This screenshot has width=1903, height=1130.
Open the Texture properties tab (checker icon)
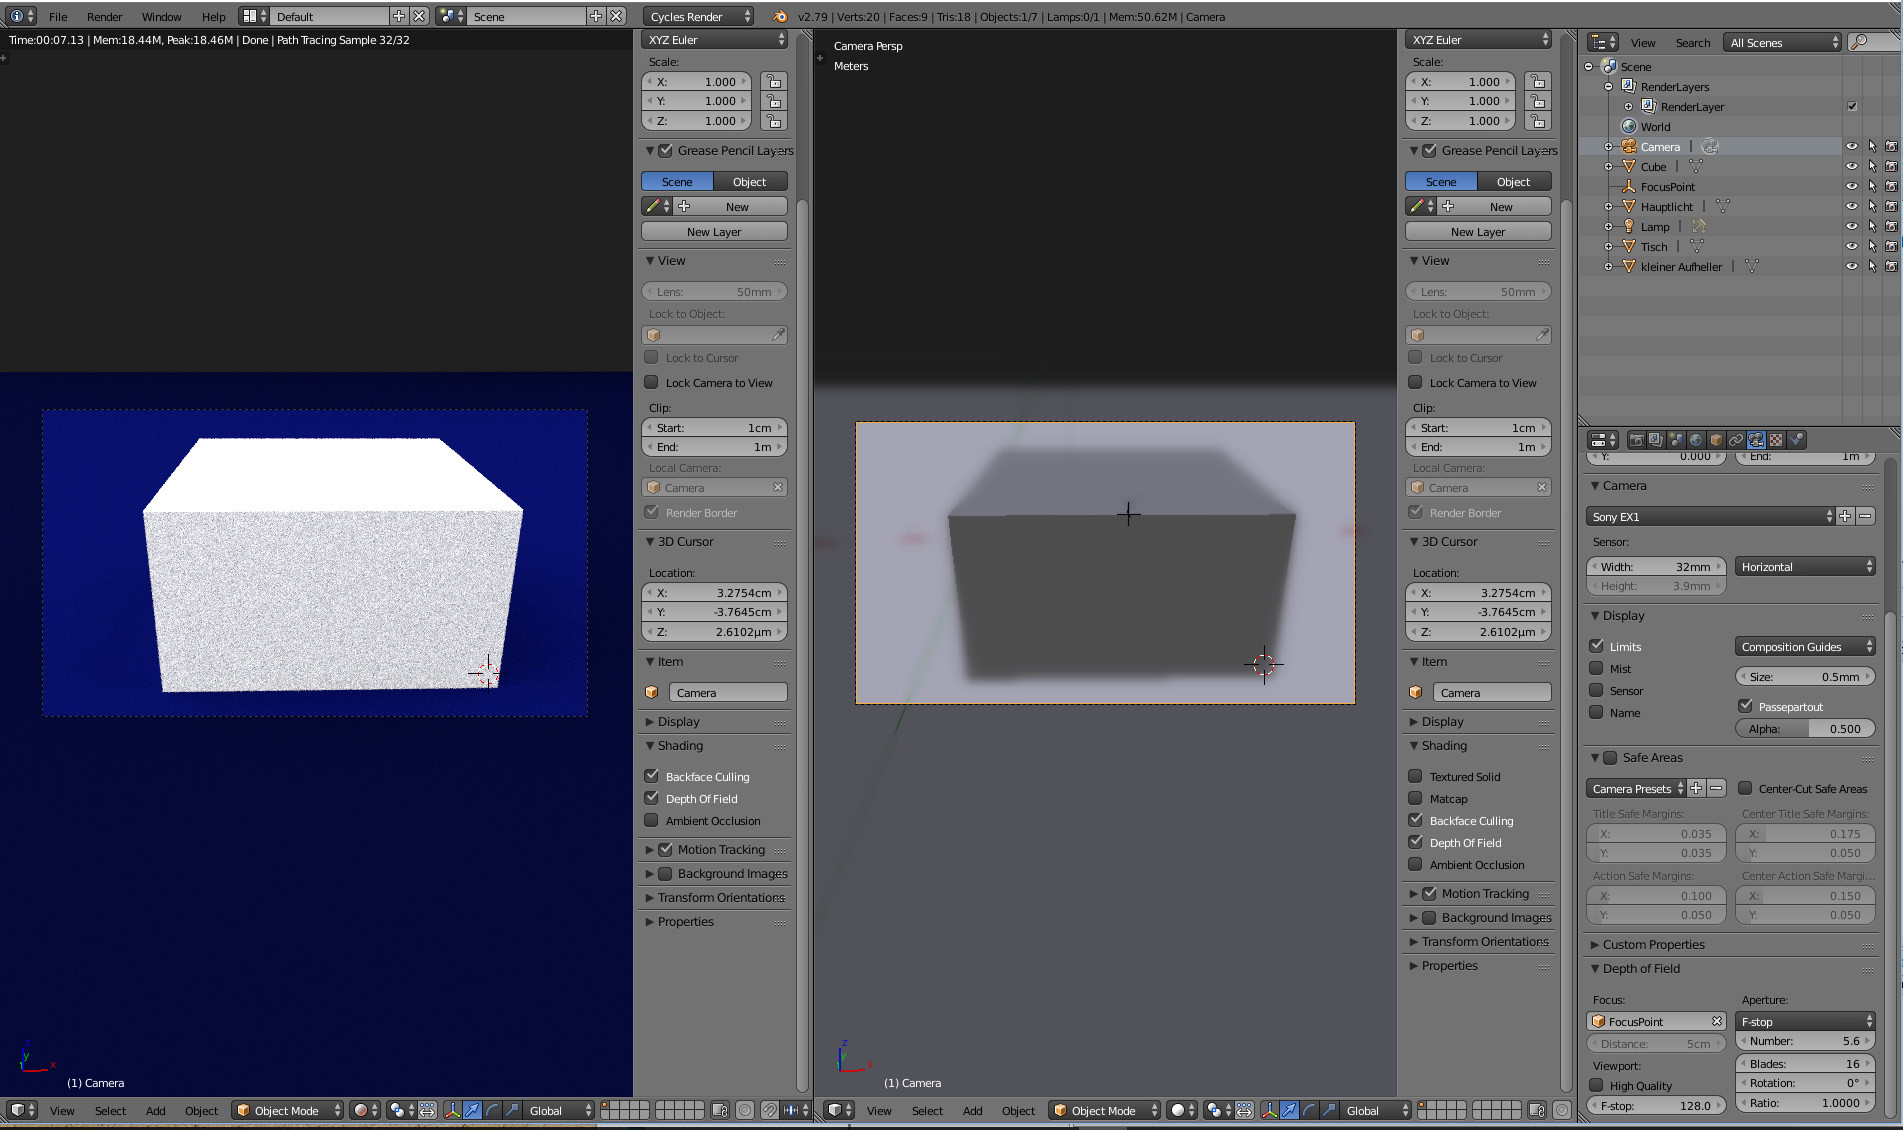(1776, 440)
